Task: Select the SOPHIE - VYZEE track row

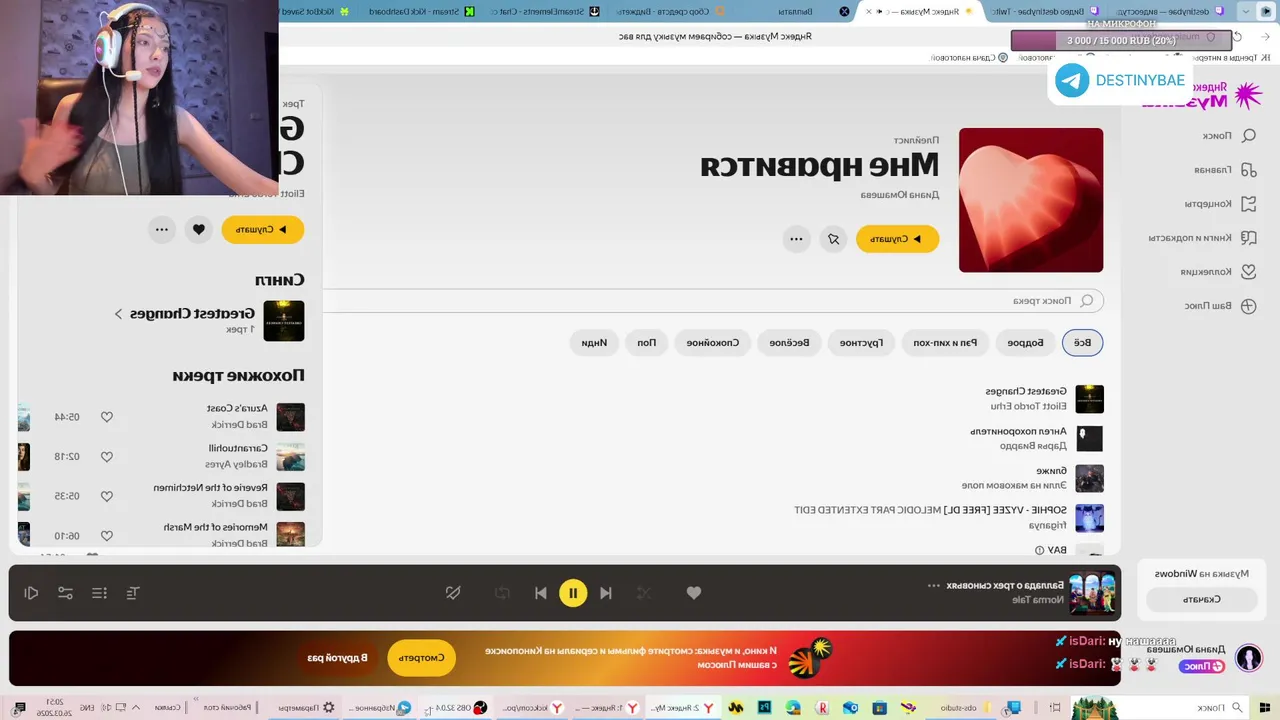Action: coord(712,517)
